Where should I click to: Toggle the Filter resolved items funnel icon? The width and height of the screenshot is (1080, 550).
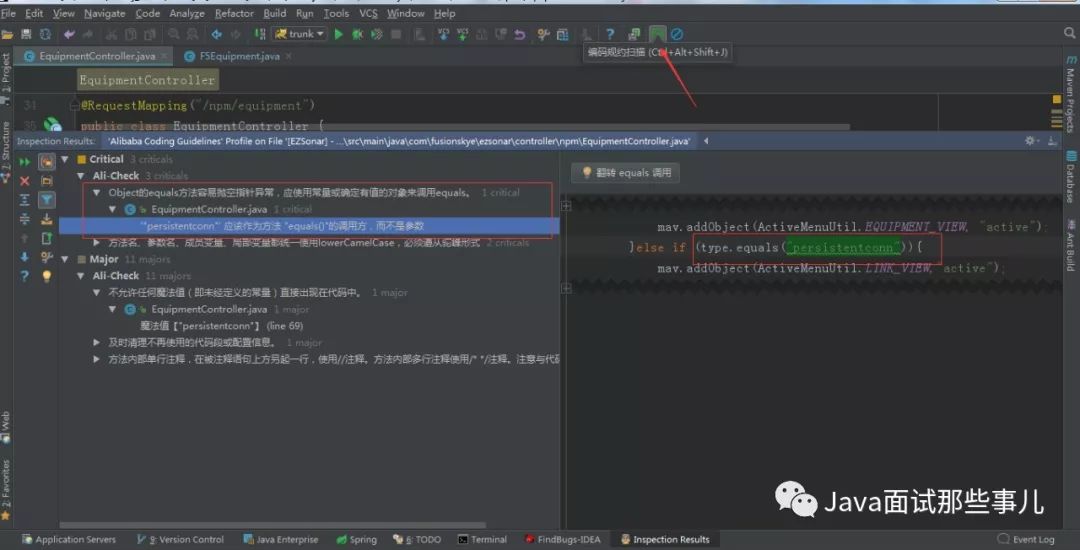pyautogui.click(x=46, y=200)
